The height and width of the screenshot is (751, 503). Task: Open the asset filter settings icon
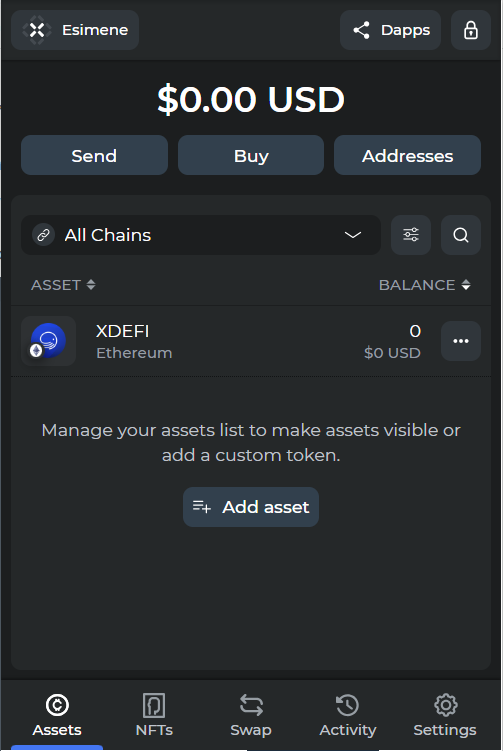coord(411,235)
